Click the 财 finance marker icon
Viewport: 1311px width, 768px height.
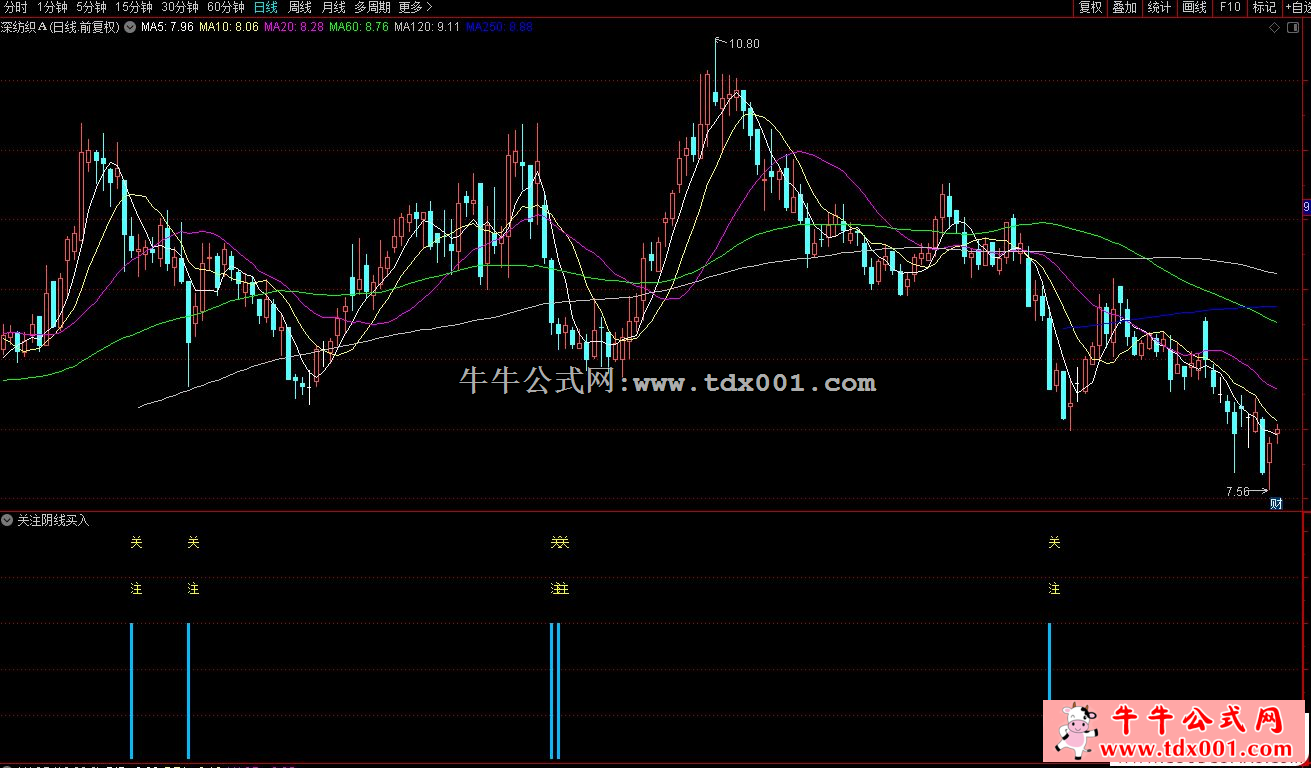click(x=1276, y=503)
